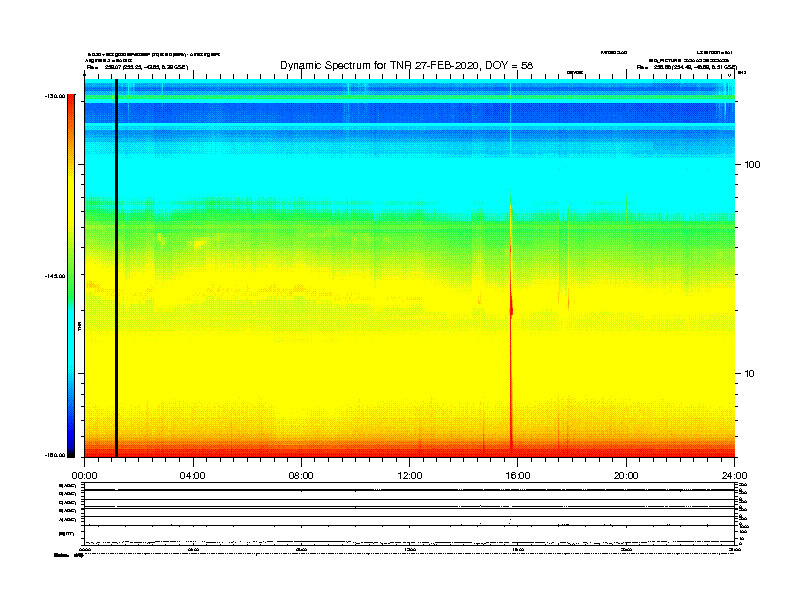Click the -160.00 label at color scale bottom

(x=55, y=455)
